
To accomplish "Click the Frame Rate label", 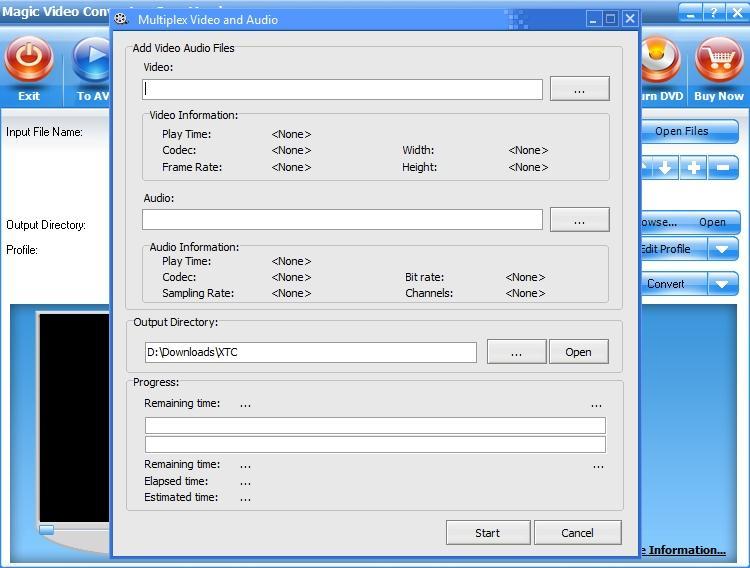I will [192, 167].
